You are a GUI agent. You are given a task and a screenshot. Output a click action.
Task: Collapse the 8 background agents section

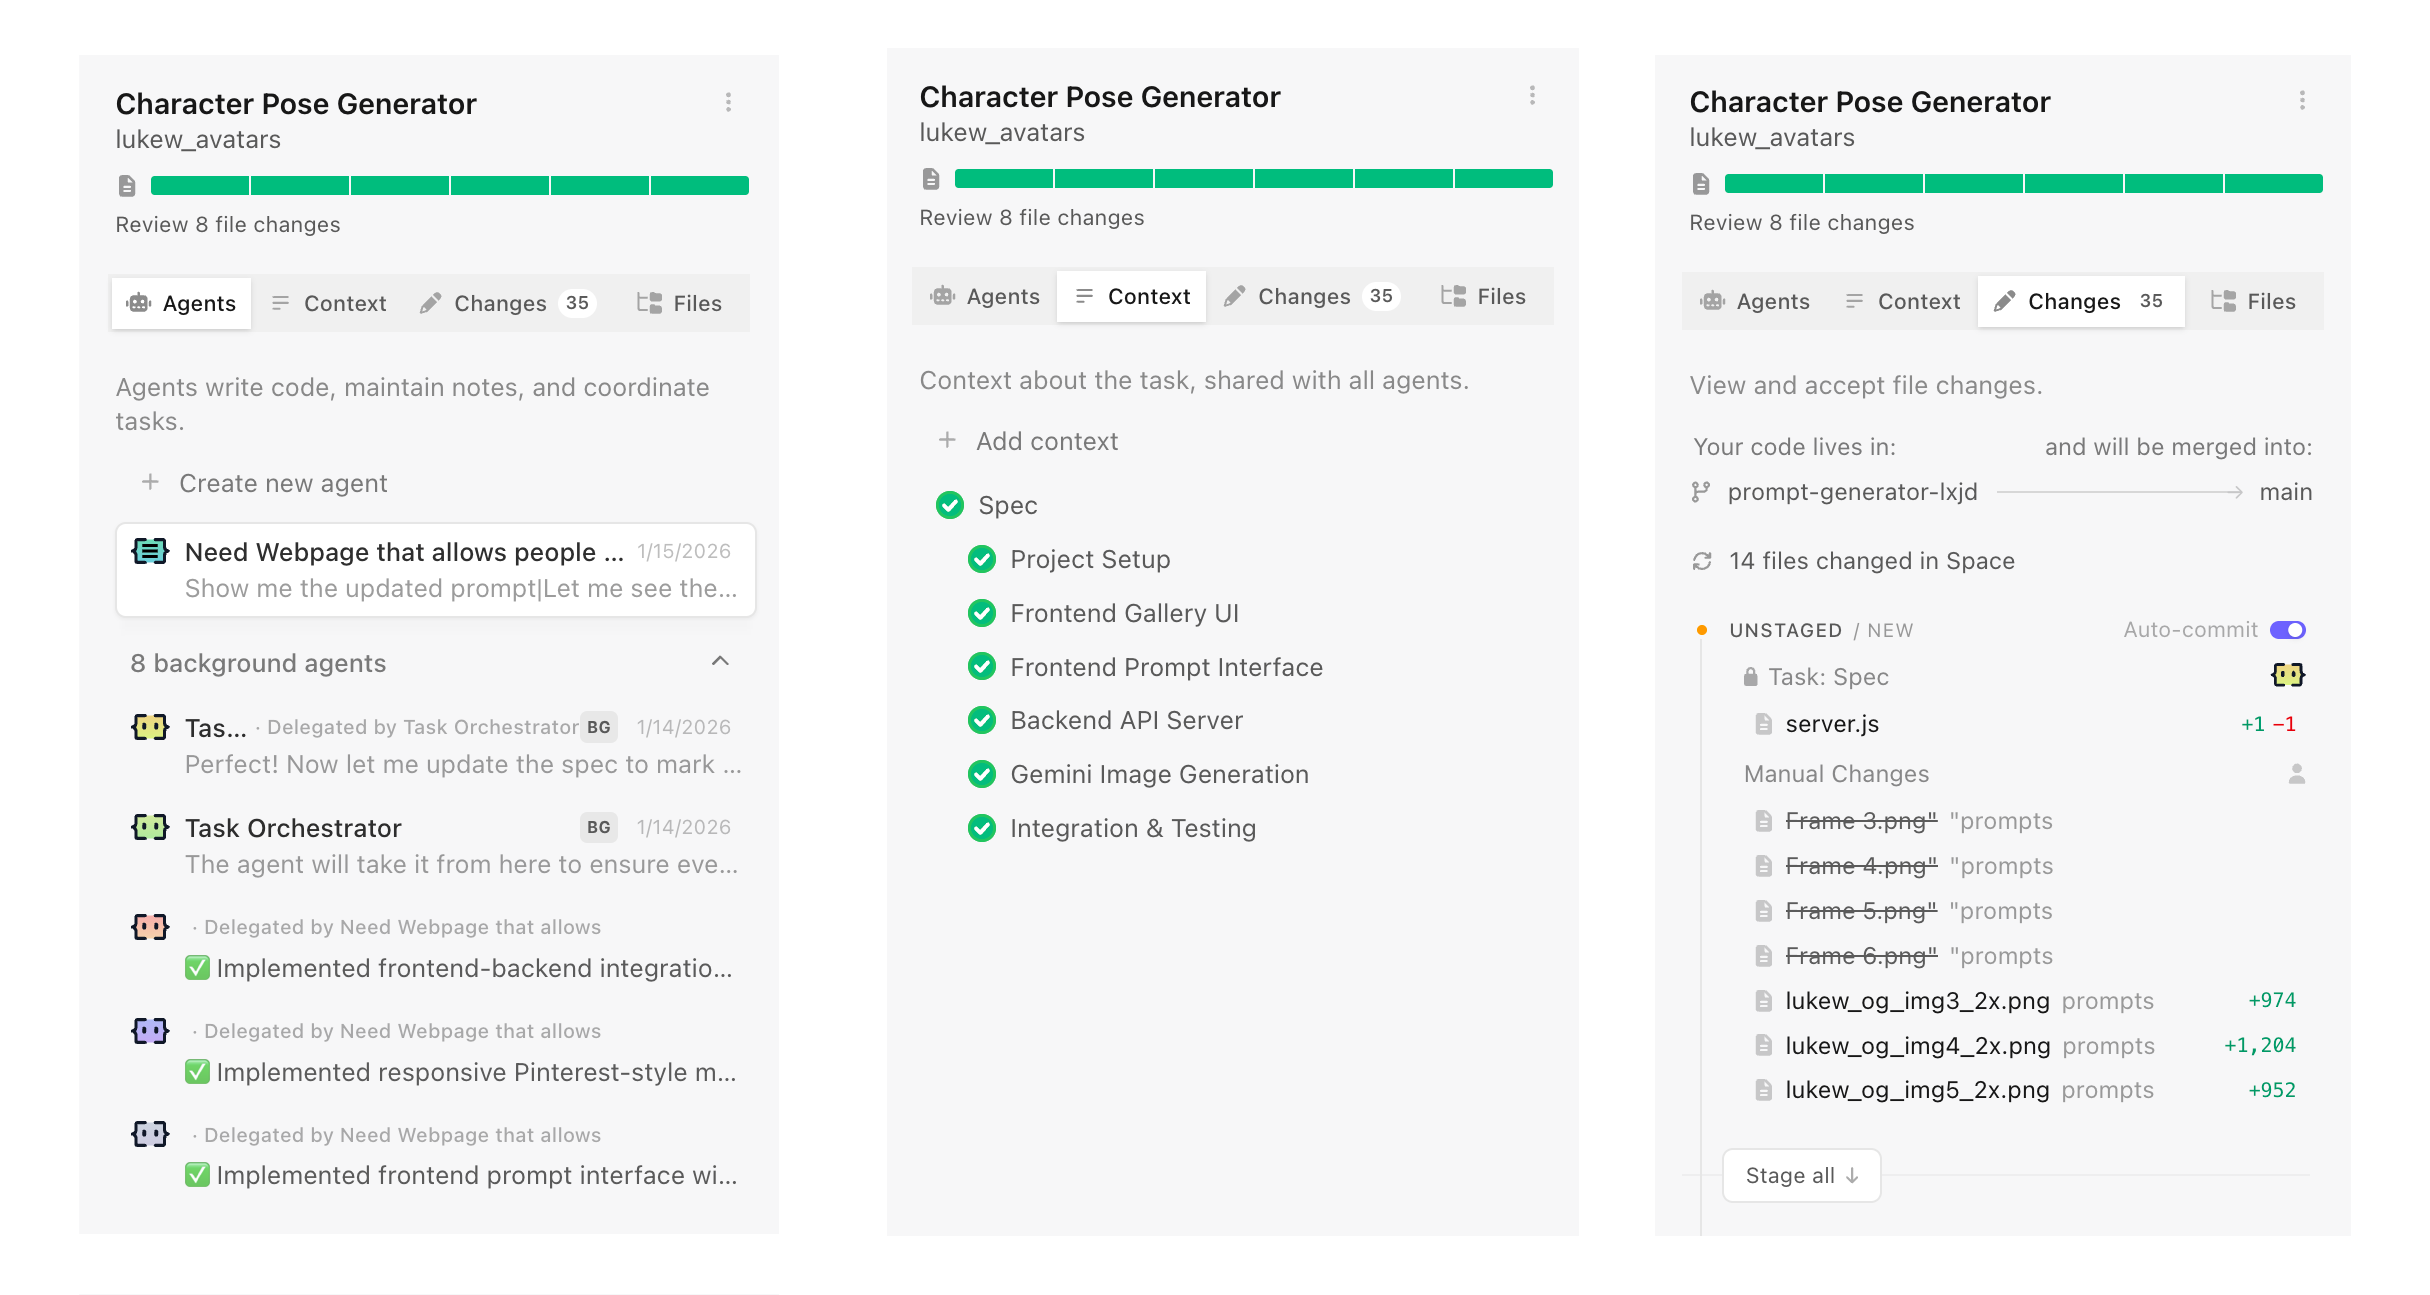point(720,661)
